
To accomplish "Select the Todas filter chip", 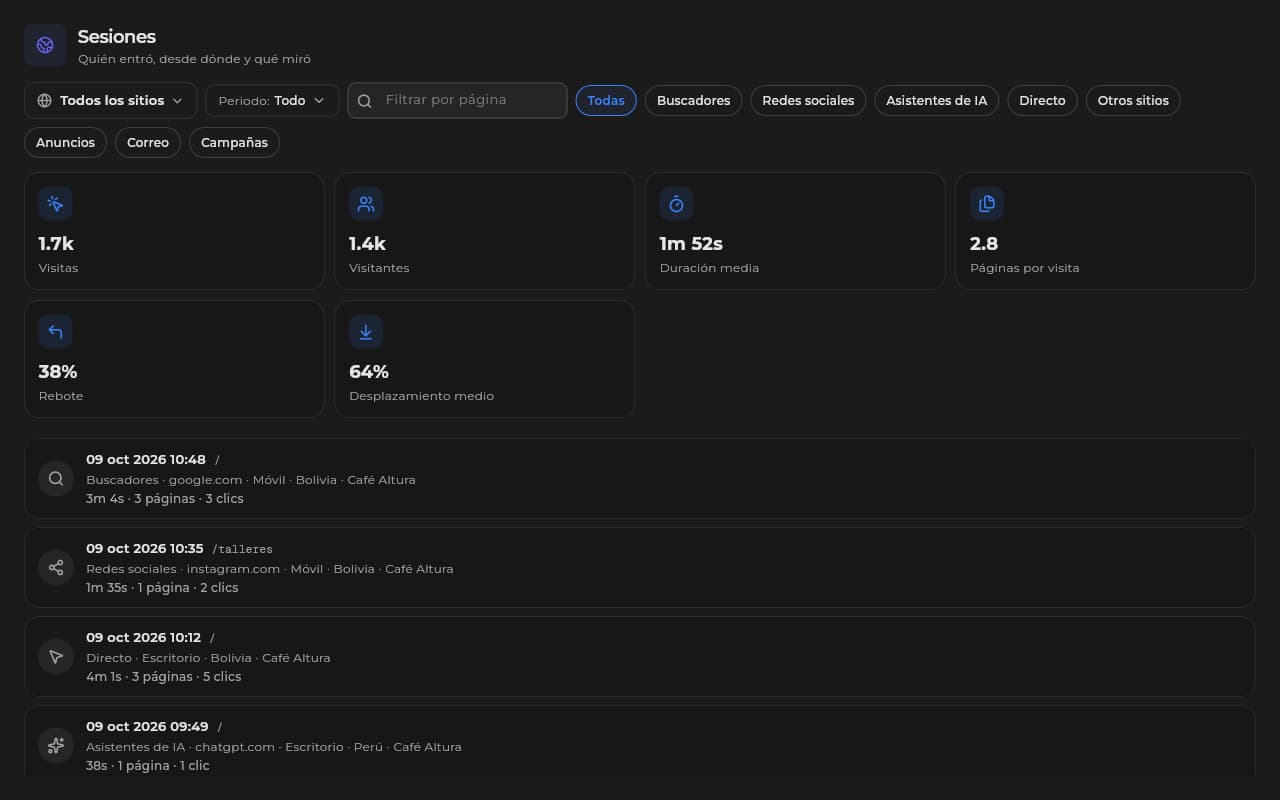I will [x=606, y=100].
